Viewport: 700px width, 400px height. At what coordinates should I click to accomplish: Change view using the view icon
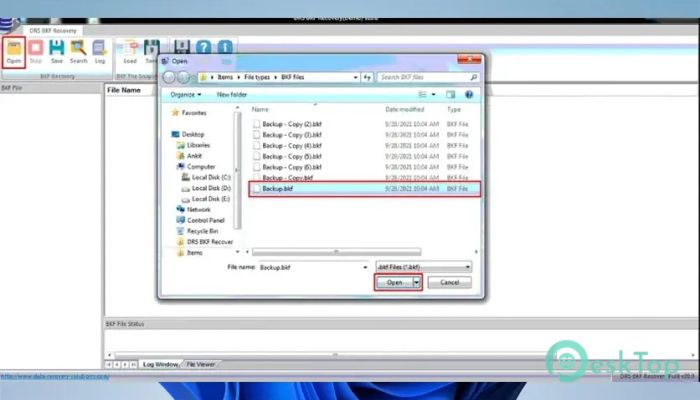point(422,94)
